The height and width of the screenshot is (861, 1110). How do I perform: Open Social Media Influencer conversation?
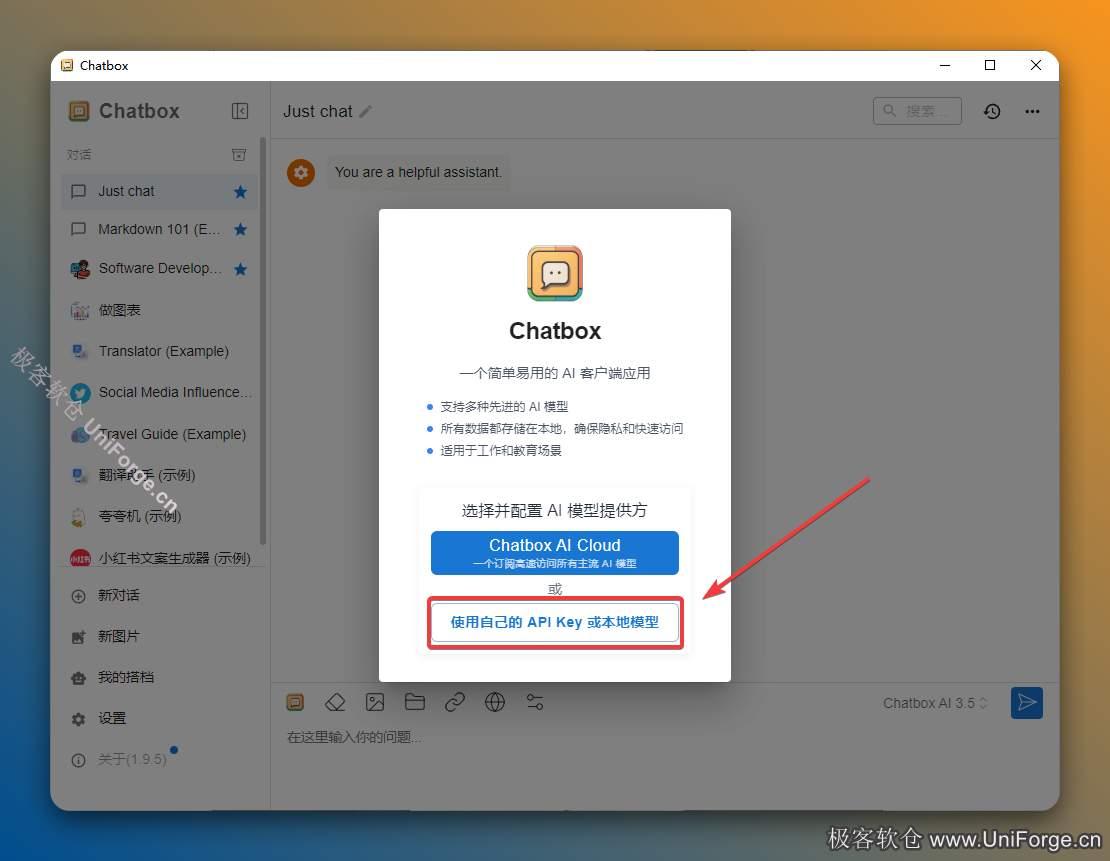click(x=160, y=392)
